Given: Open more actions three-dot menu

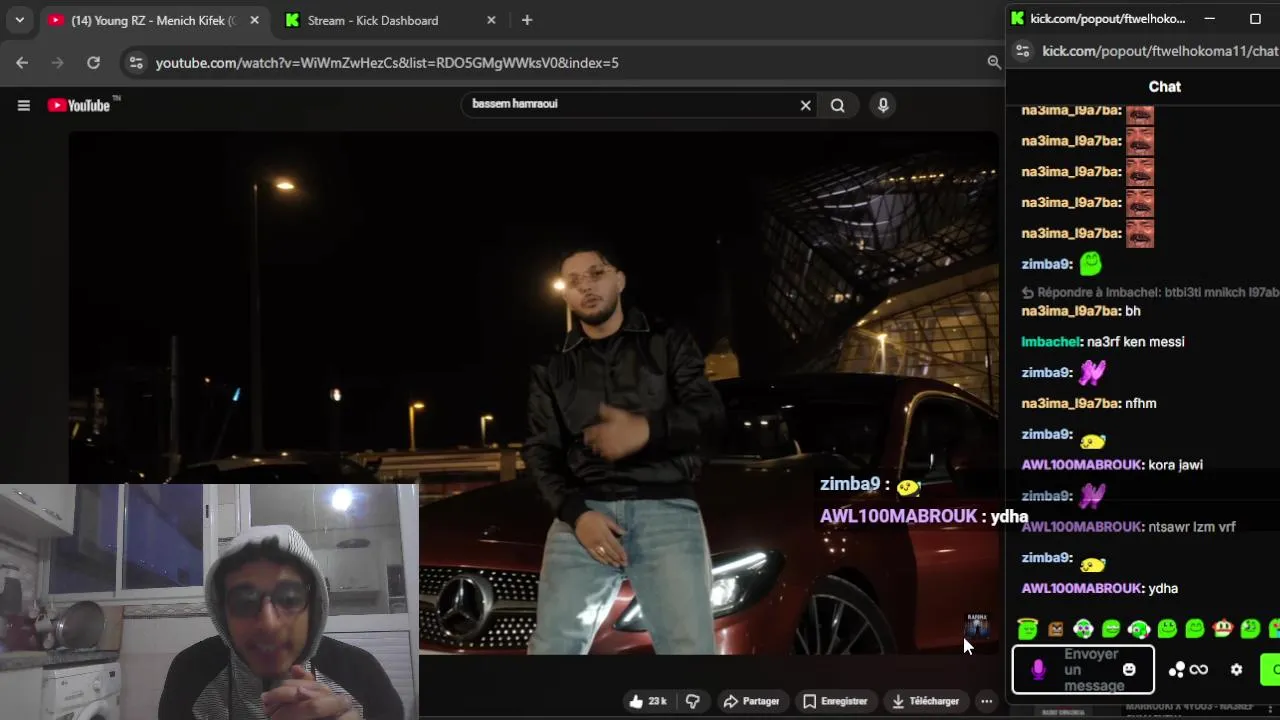Looking at the screenshot, I should pyautogui.click(x=986, y=701).
